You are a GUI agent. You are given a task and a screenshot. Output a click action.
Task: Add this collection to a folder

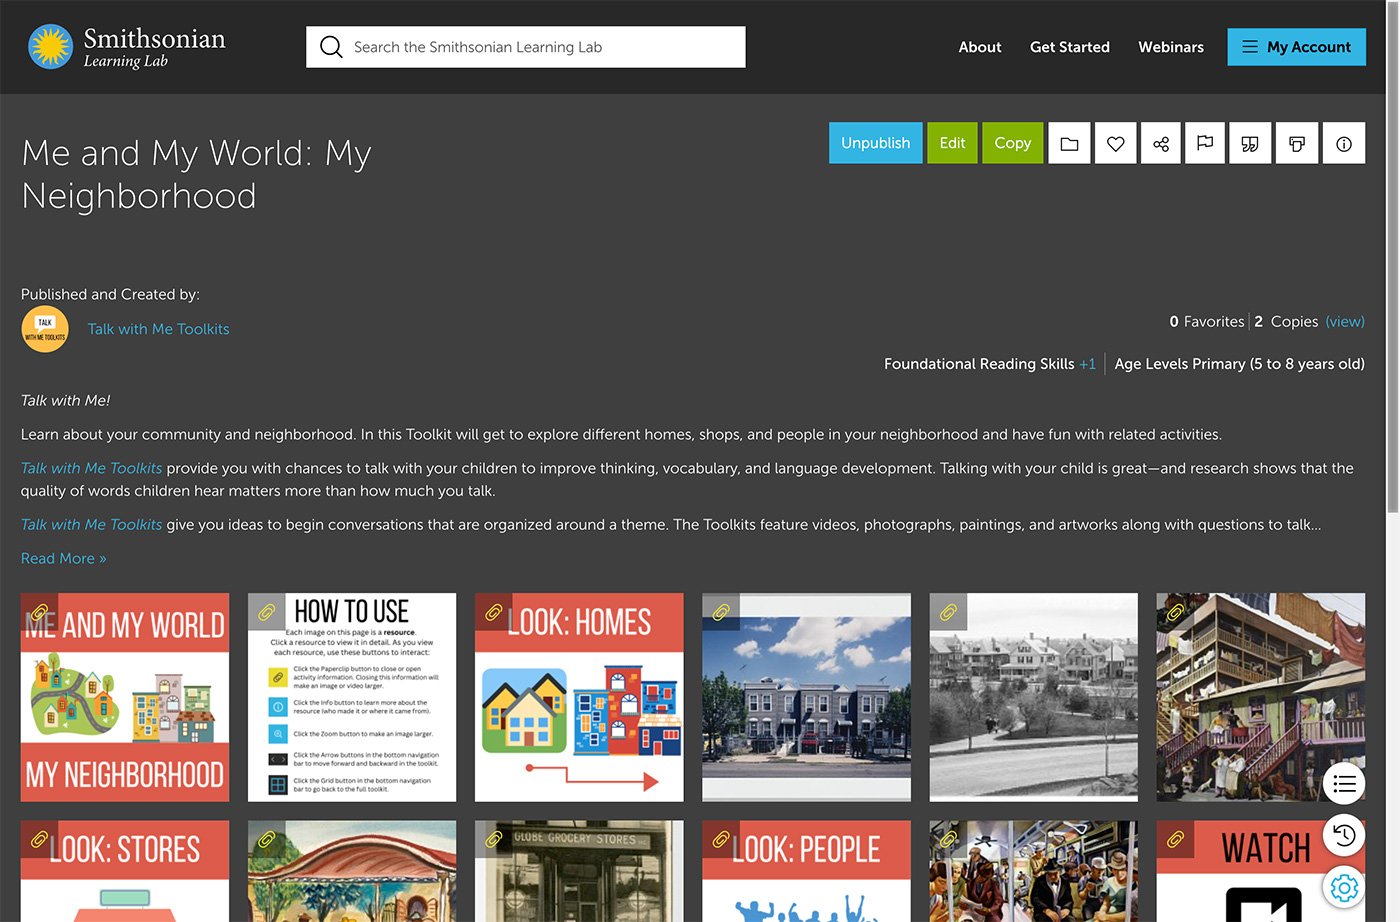pyautogui.click(x=1069, y=143)
